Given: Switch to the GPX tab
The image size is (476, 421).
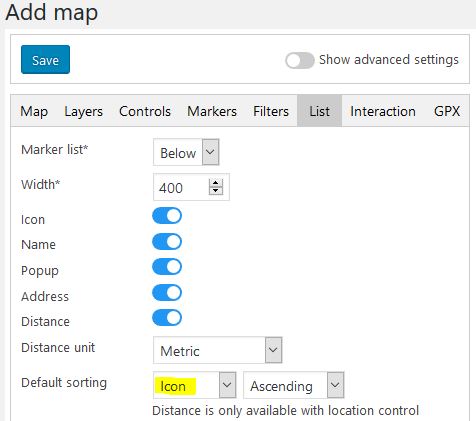Looking at the screenshot, I should 447,111.
